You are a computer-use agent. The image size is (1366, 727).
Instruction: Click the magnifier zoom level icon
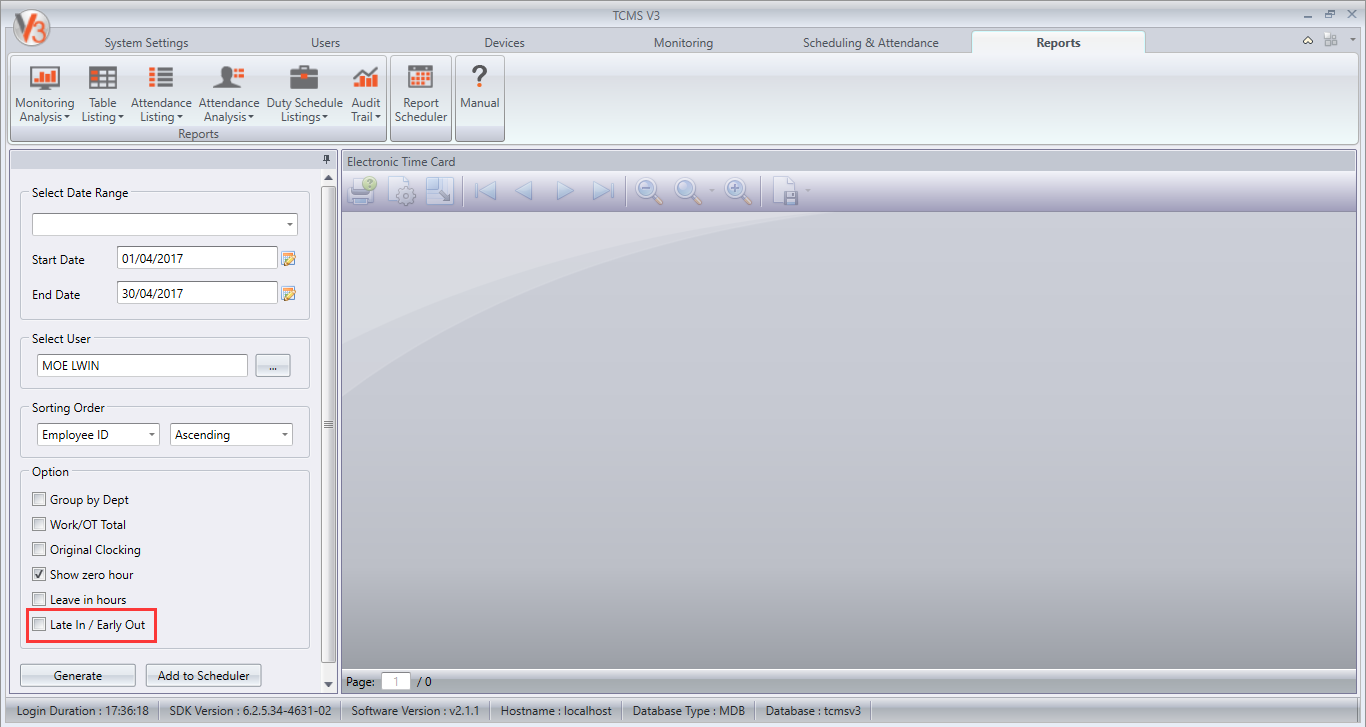tap(688, 191)
